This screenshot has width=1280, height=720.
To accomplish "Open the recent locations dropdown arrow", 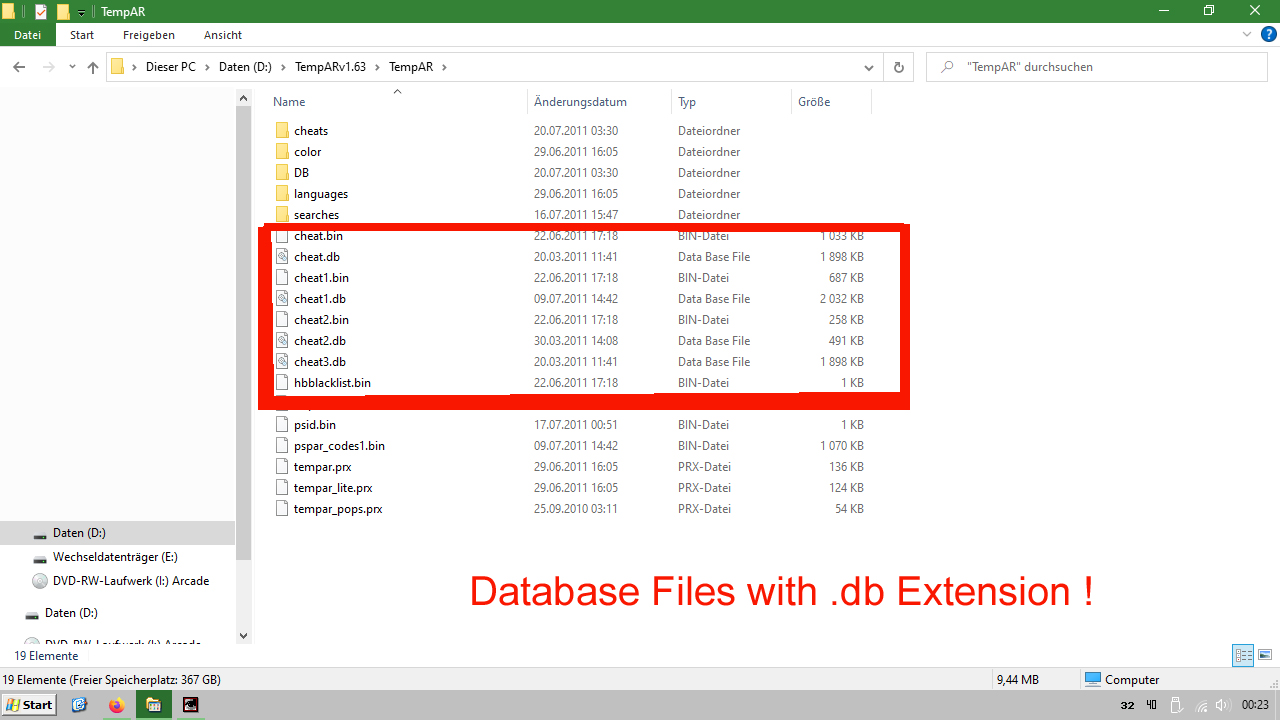I will coord(72,67).
